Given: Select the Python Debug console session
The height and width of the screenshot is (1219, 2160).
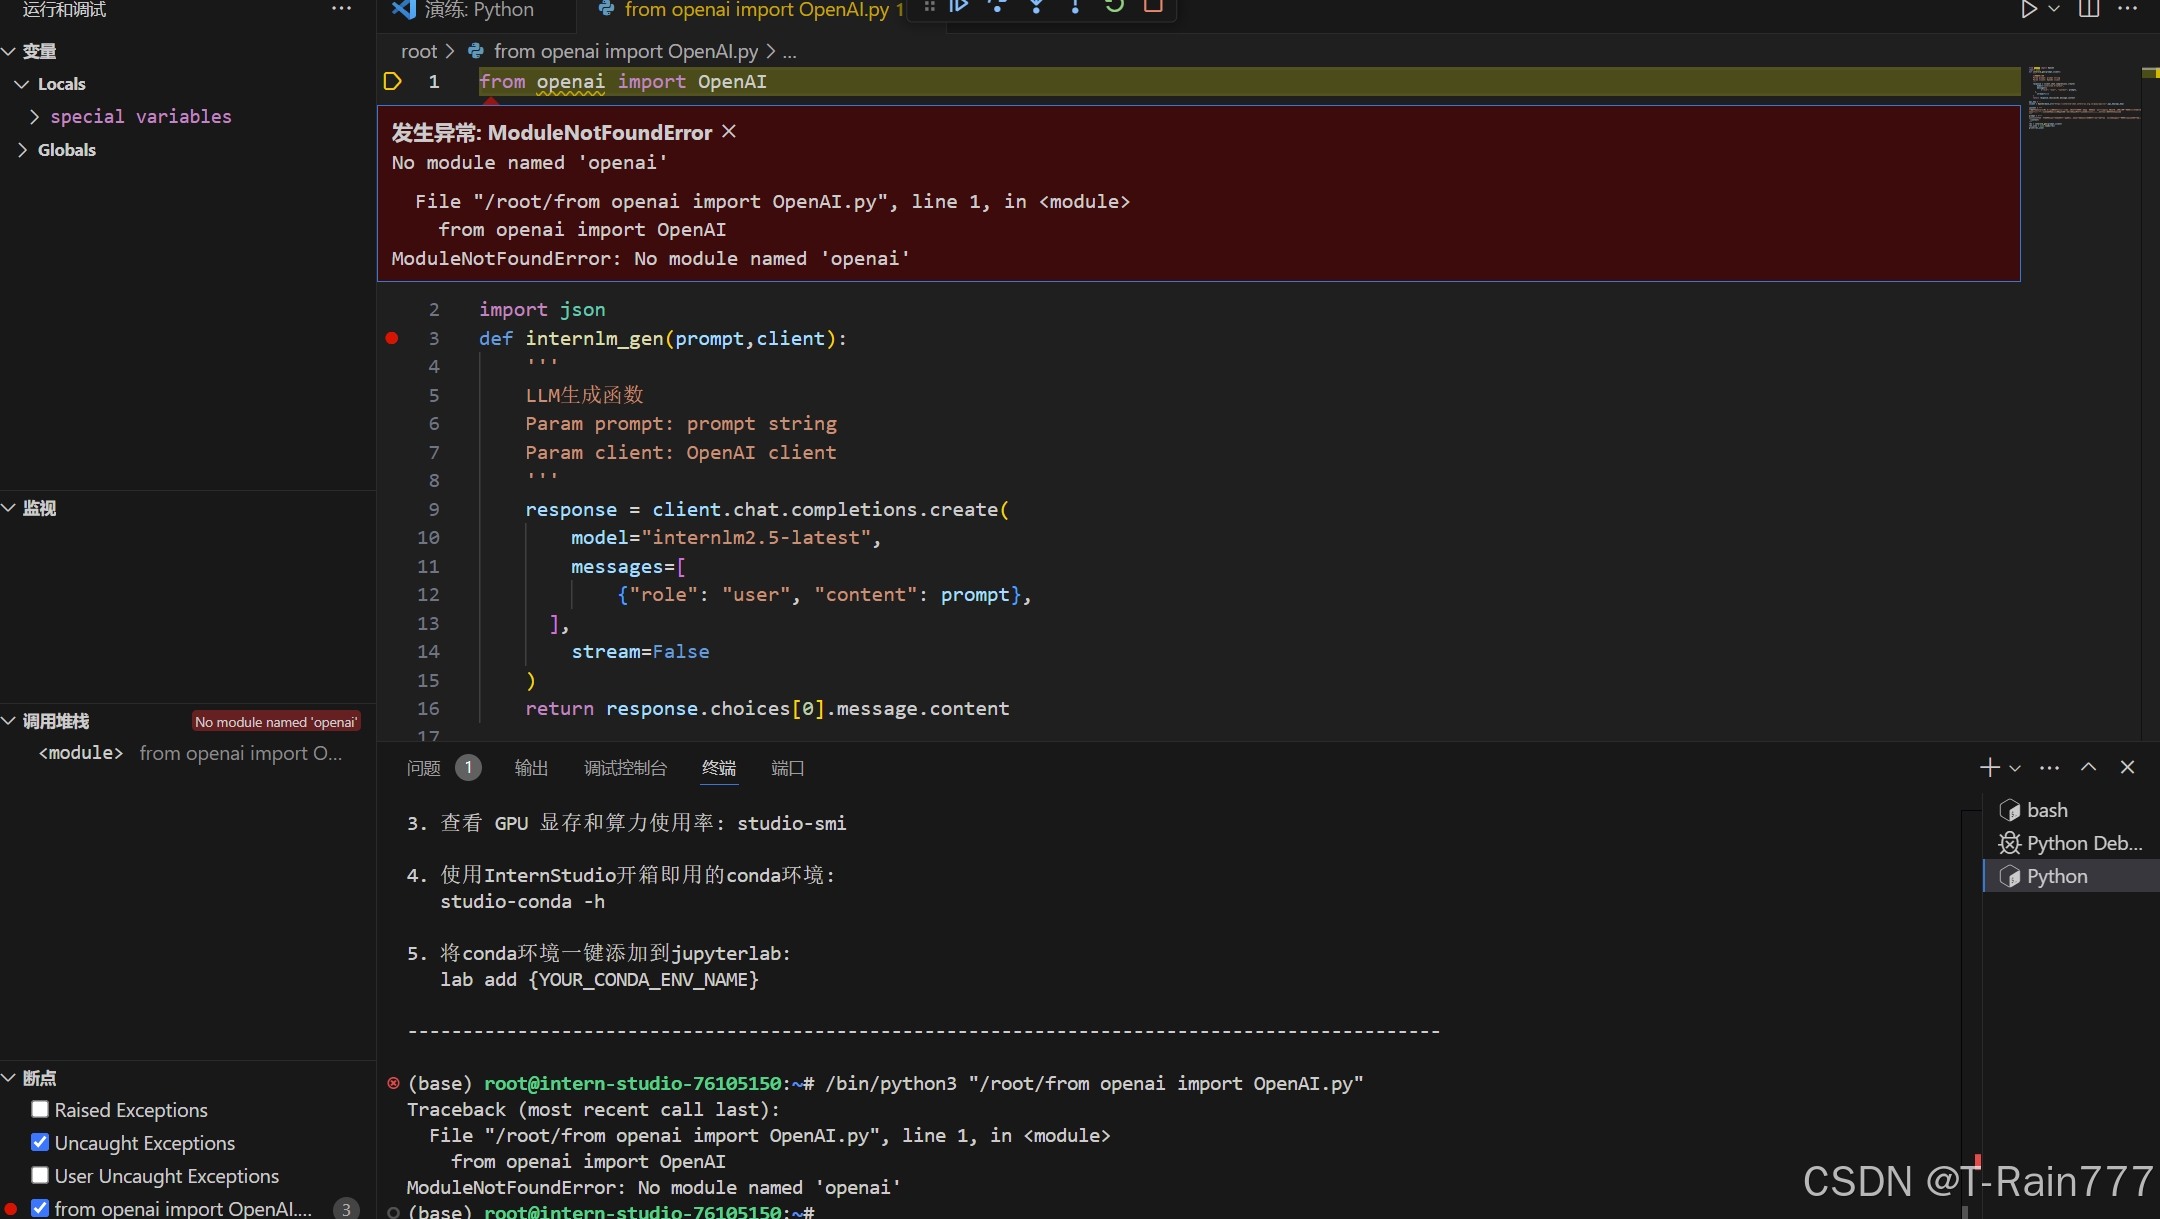Looking at the screenshot, I should pyautogui.click(x=2070, y=843).
